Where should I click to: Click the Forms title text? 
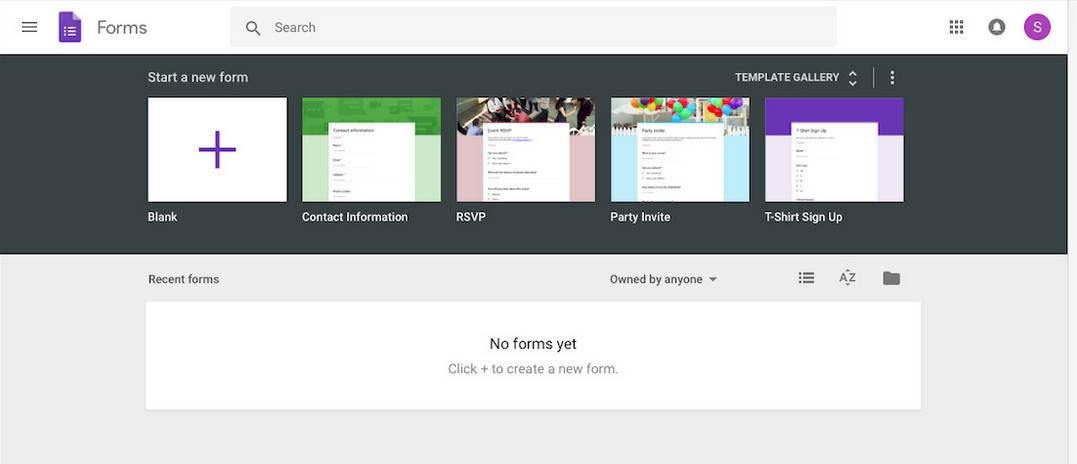pos(122,27)
